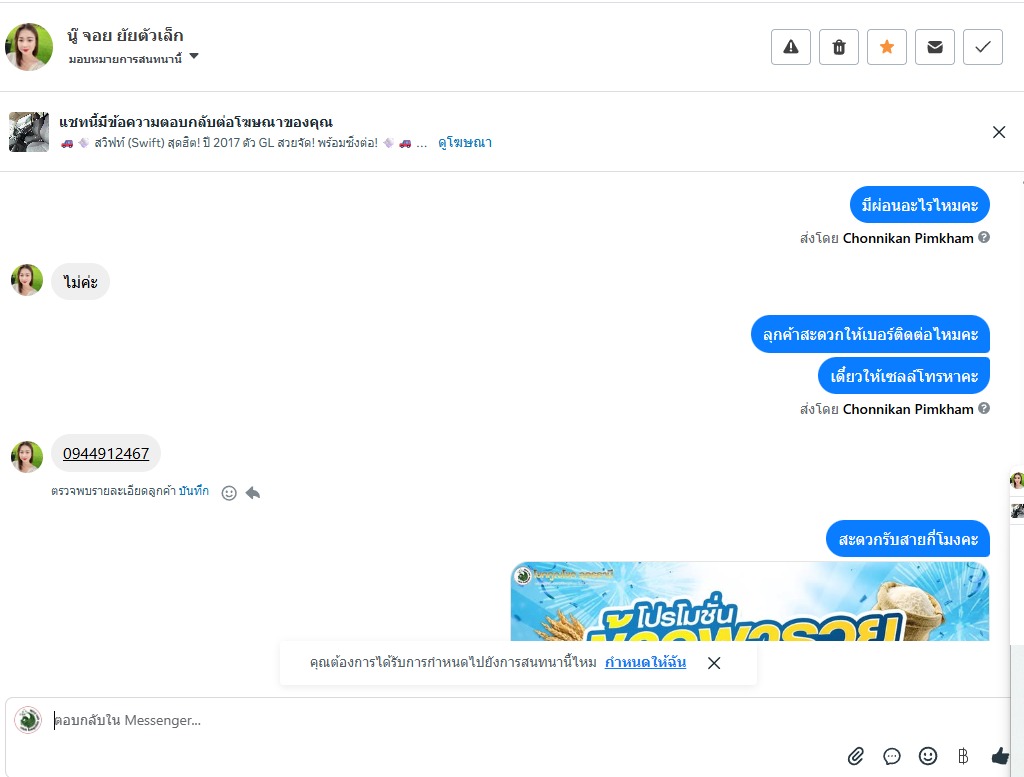The width and height of the screenshot is (1024, 777).
Task: Reply to the phone number message
Action: [x=253, y=493]
